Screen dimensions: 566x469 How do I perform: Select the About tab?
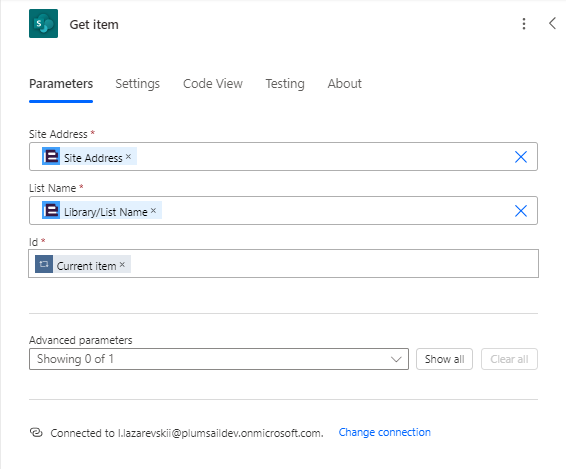(x=344, y=84)
